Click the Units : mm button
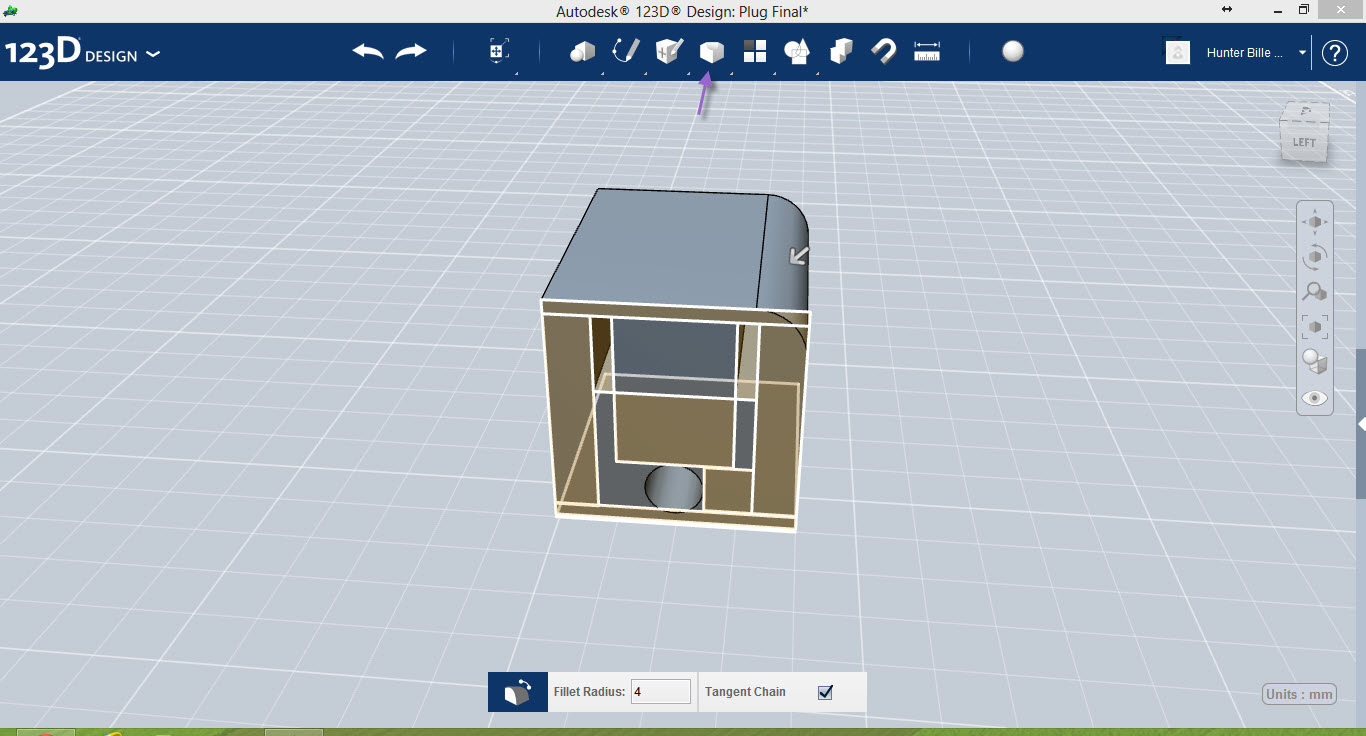Viewport: 1366px width, 736px height. tap(1300, 694)
